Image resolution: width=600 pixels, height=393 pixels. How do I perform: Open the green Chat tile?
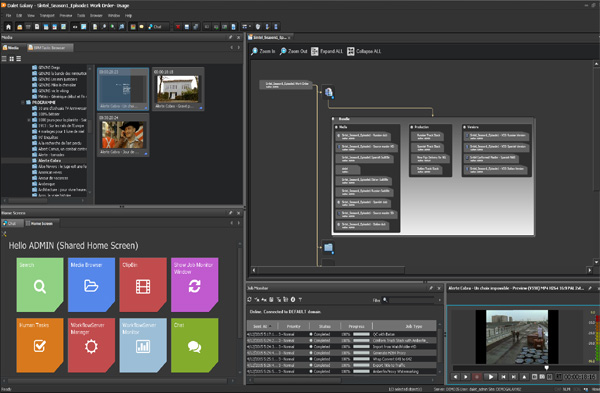(194, 345)
